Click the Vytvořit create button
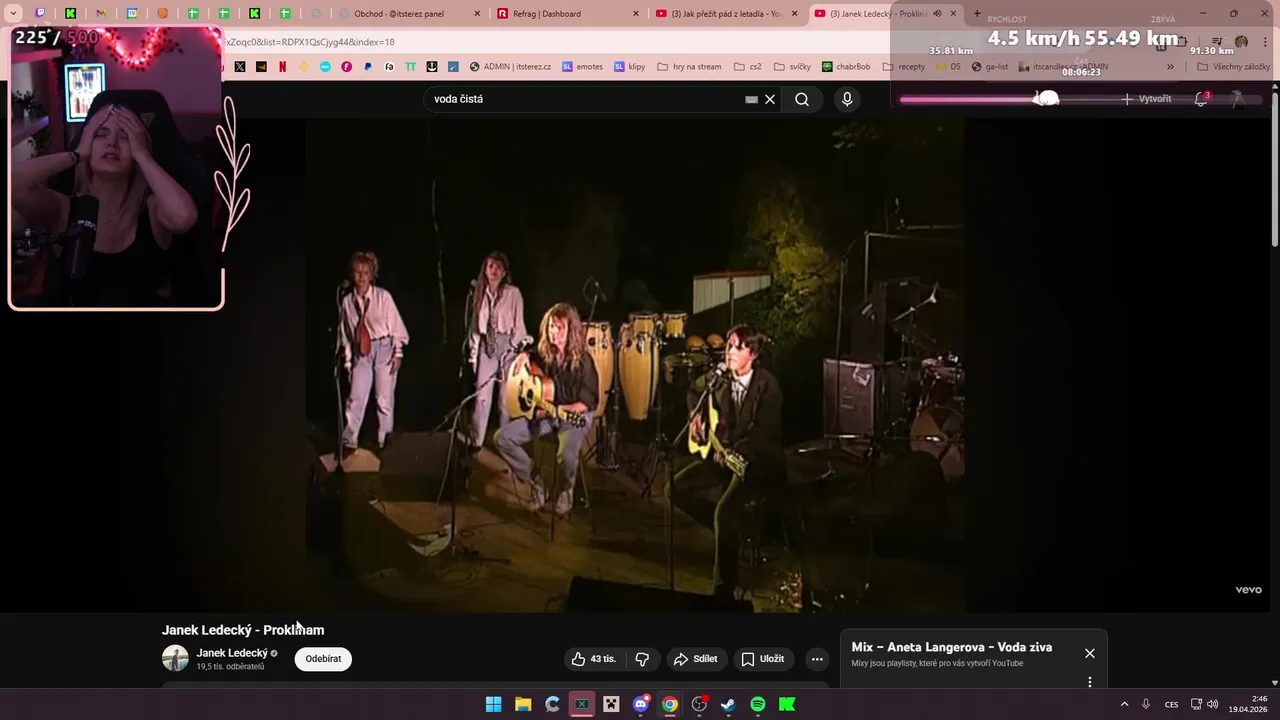 [1146, 99]
